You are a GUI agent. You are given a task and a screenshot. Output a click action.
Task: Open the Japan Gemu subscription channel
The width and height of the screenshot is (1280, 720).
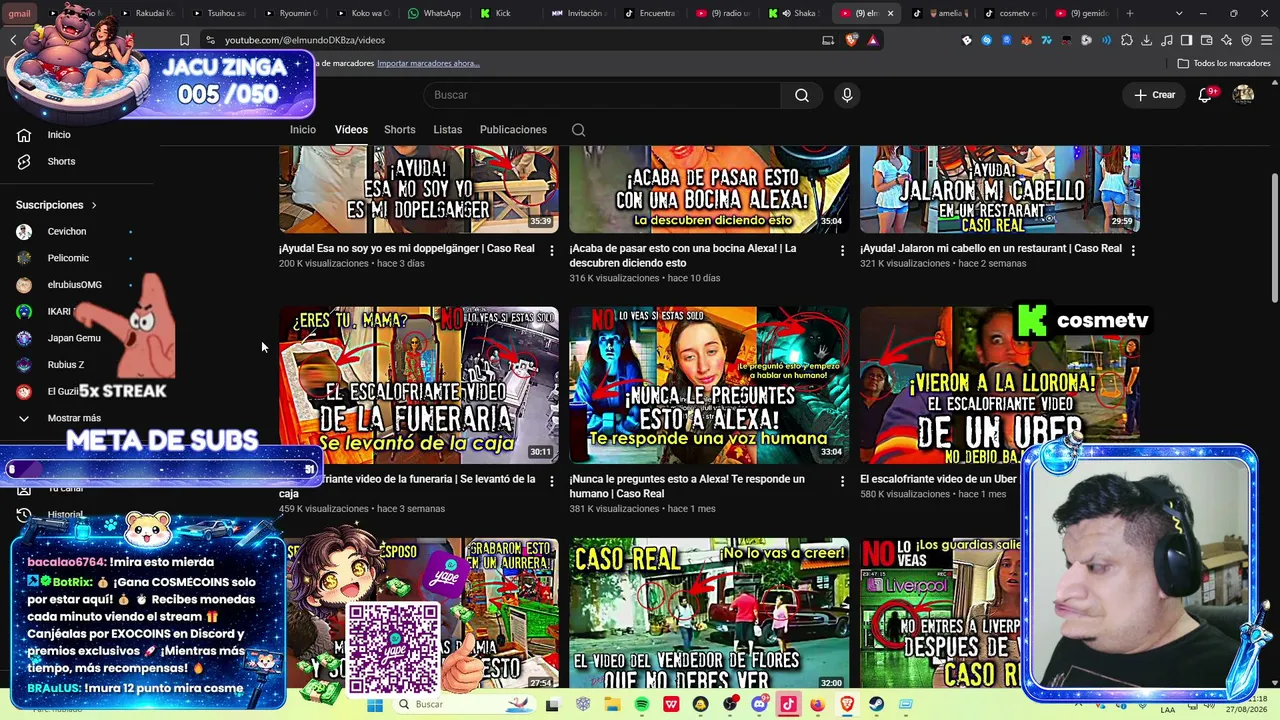point(74,338)
